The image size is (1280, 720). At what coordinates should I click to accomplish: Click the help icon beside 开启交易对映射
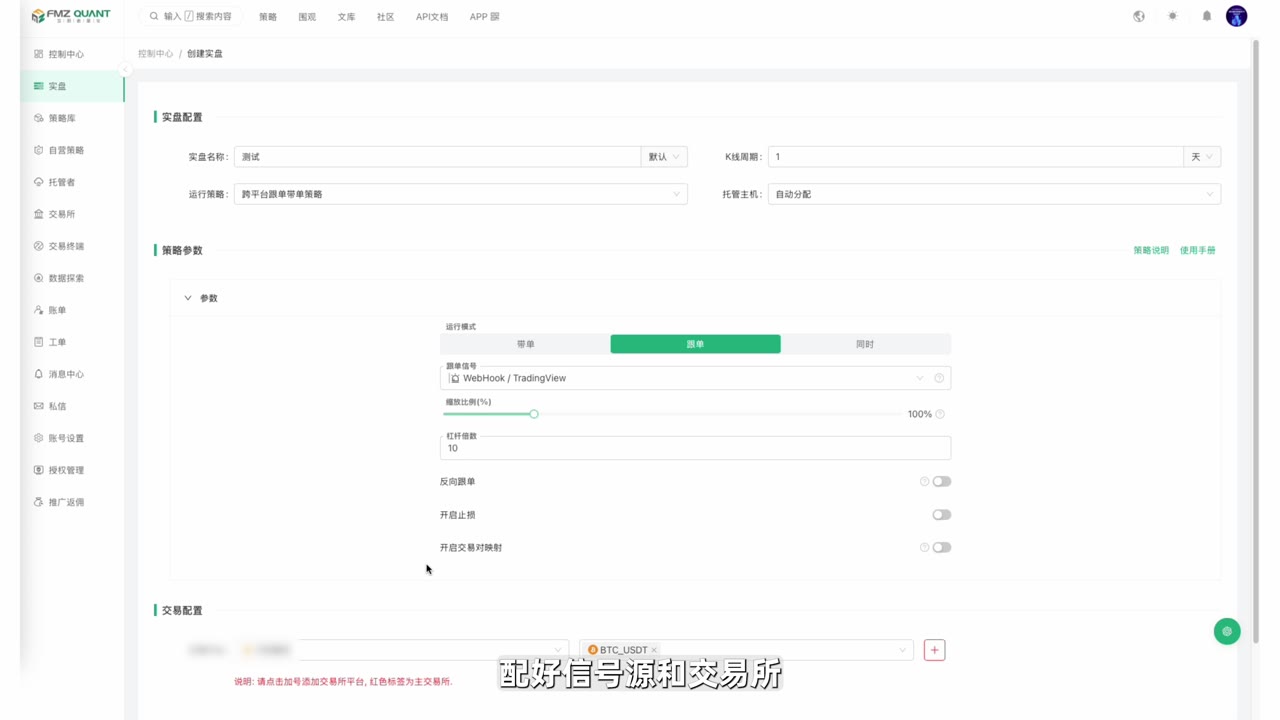pos(925,547)
